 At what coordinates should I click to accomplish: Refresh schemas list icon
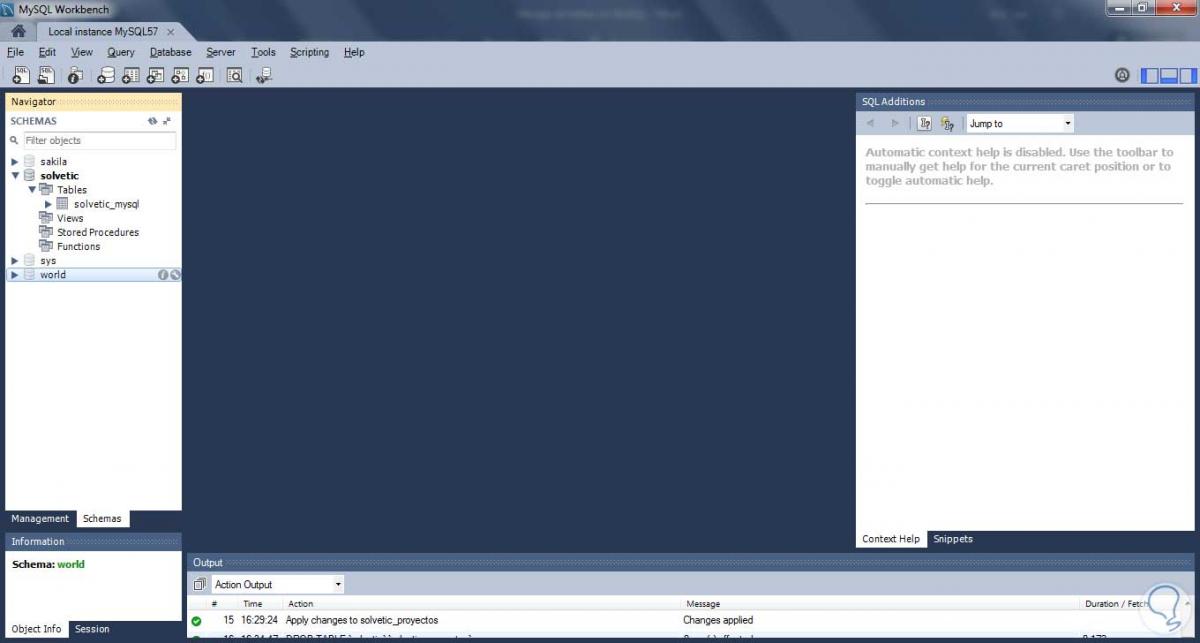tap(153, 121)
